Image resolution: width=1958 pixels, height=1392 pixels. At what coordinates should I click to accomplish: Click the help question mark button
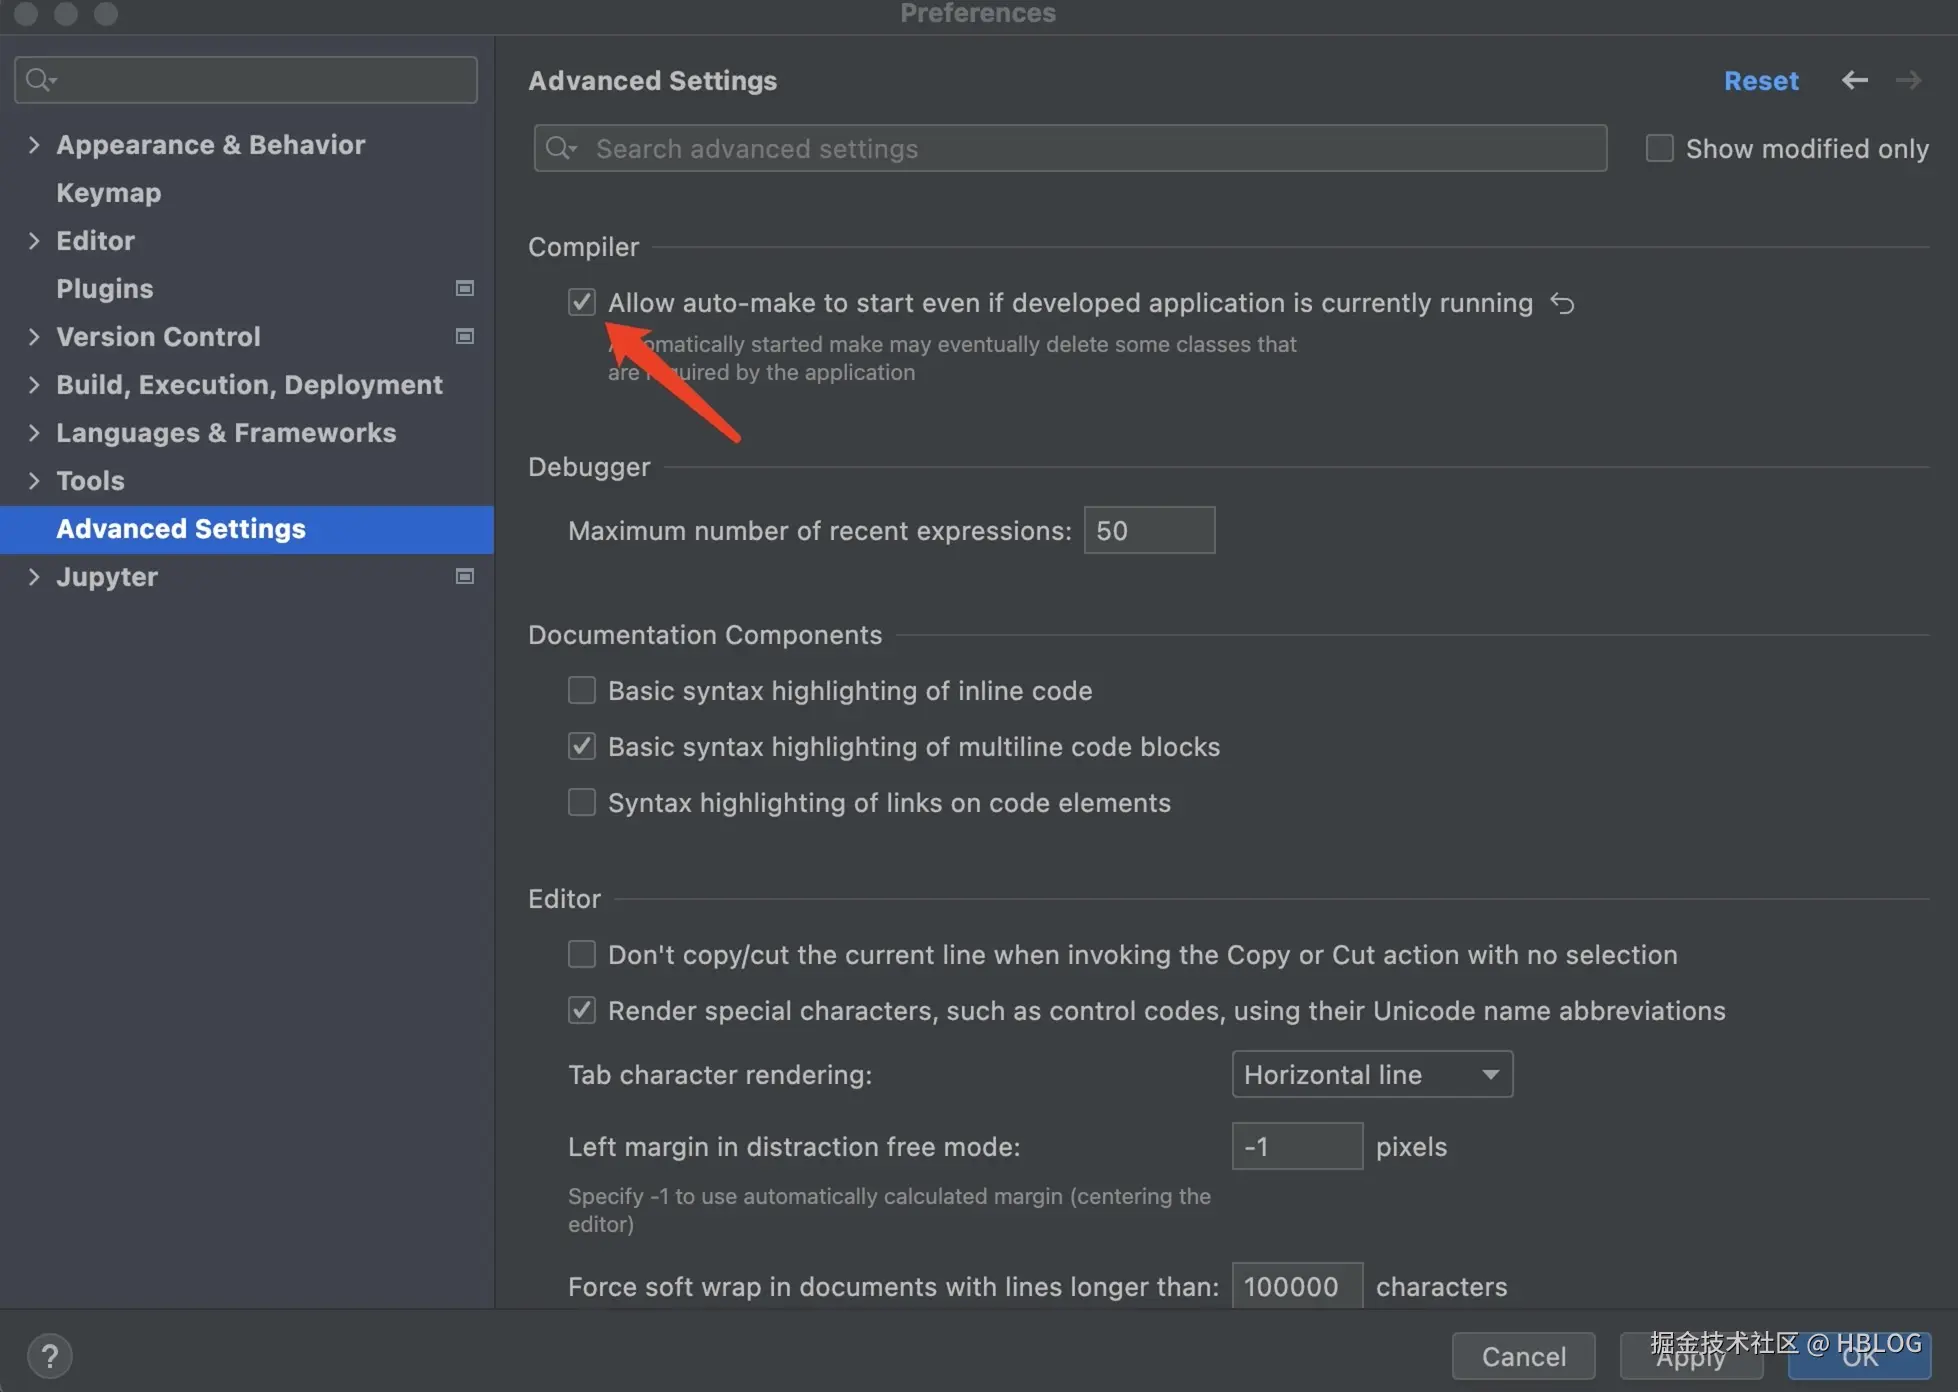49,1356
